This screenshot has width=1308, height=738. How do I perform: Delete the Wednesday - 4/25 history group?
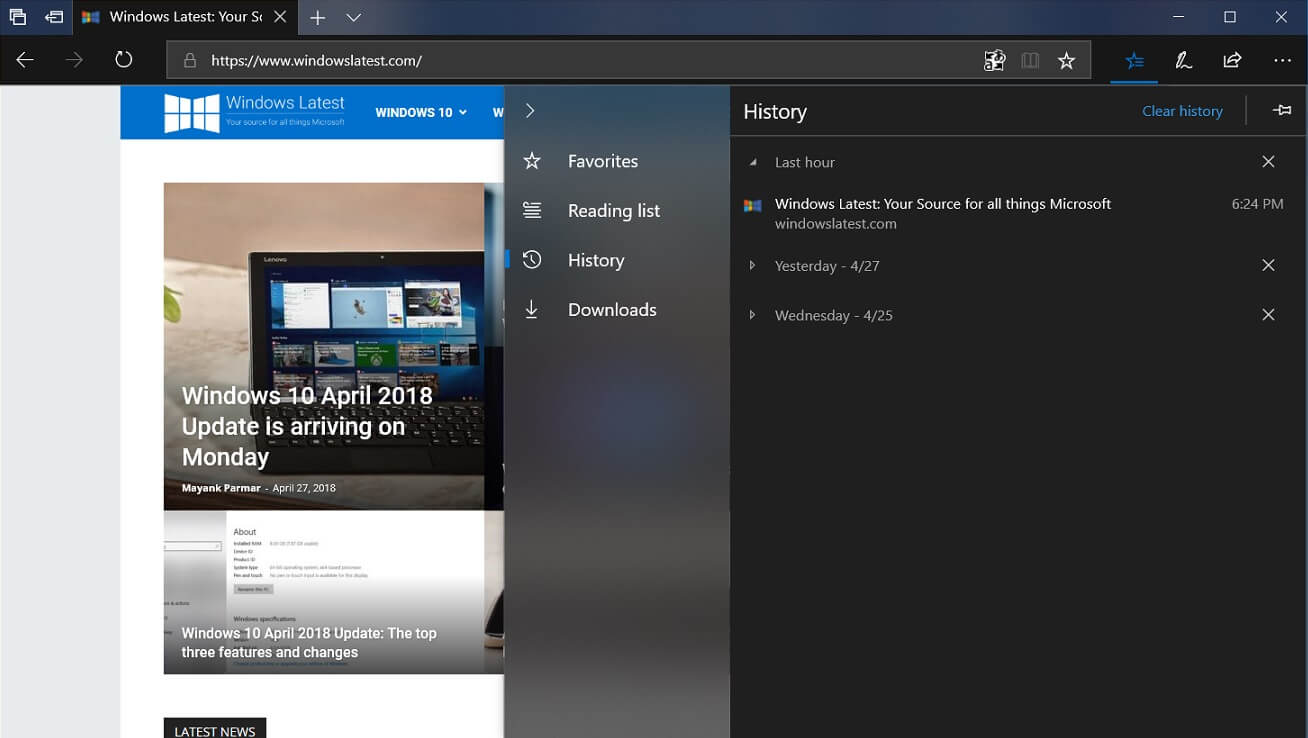pyautogui.click(x=1268, y=315)
